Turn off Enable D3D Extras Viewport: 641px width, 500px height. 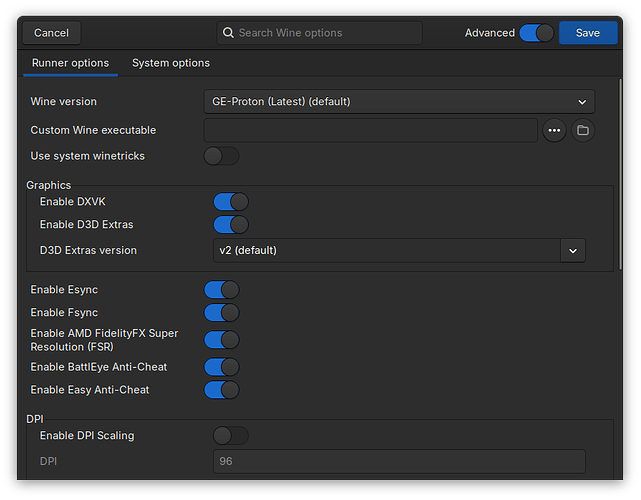click(x=231, y=225)
